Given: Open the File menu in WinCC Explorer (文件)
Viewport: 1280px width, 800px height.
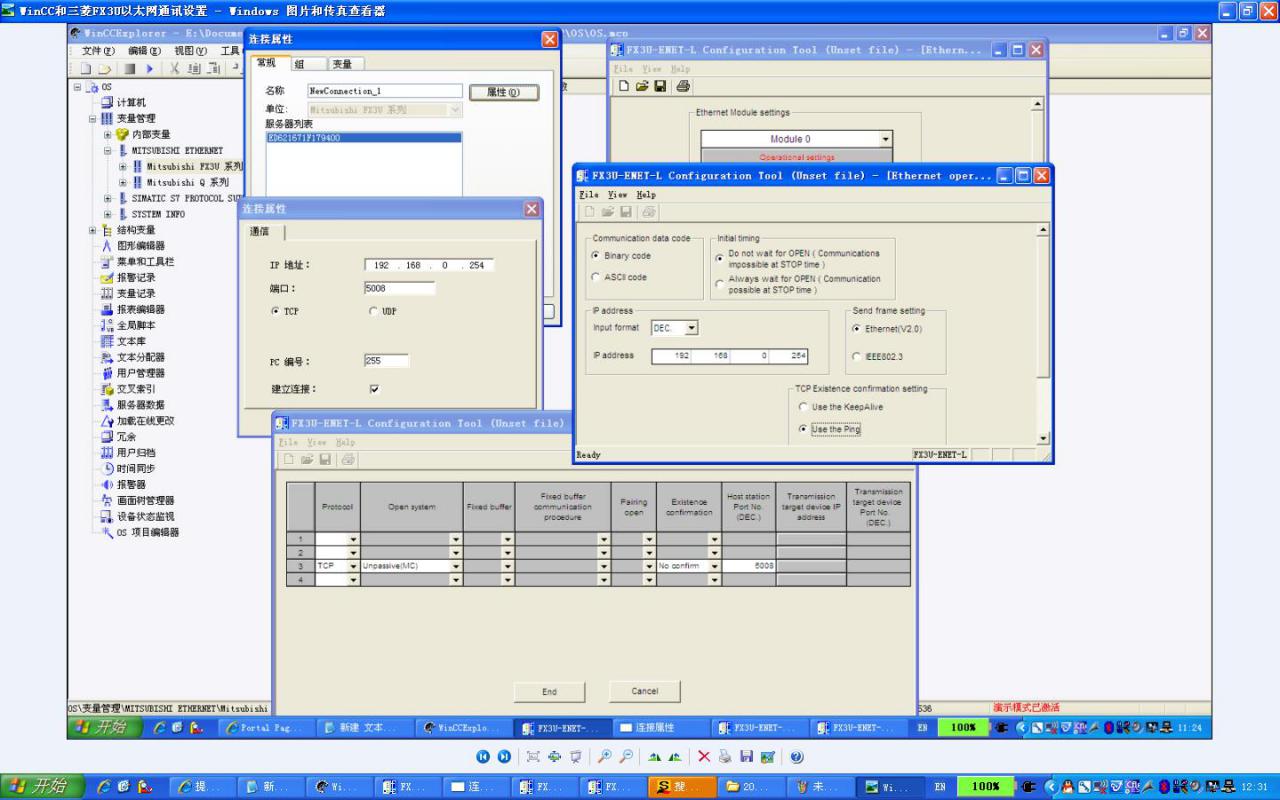Looking at the screenshot, I should coord(98,51).
